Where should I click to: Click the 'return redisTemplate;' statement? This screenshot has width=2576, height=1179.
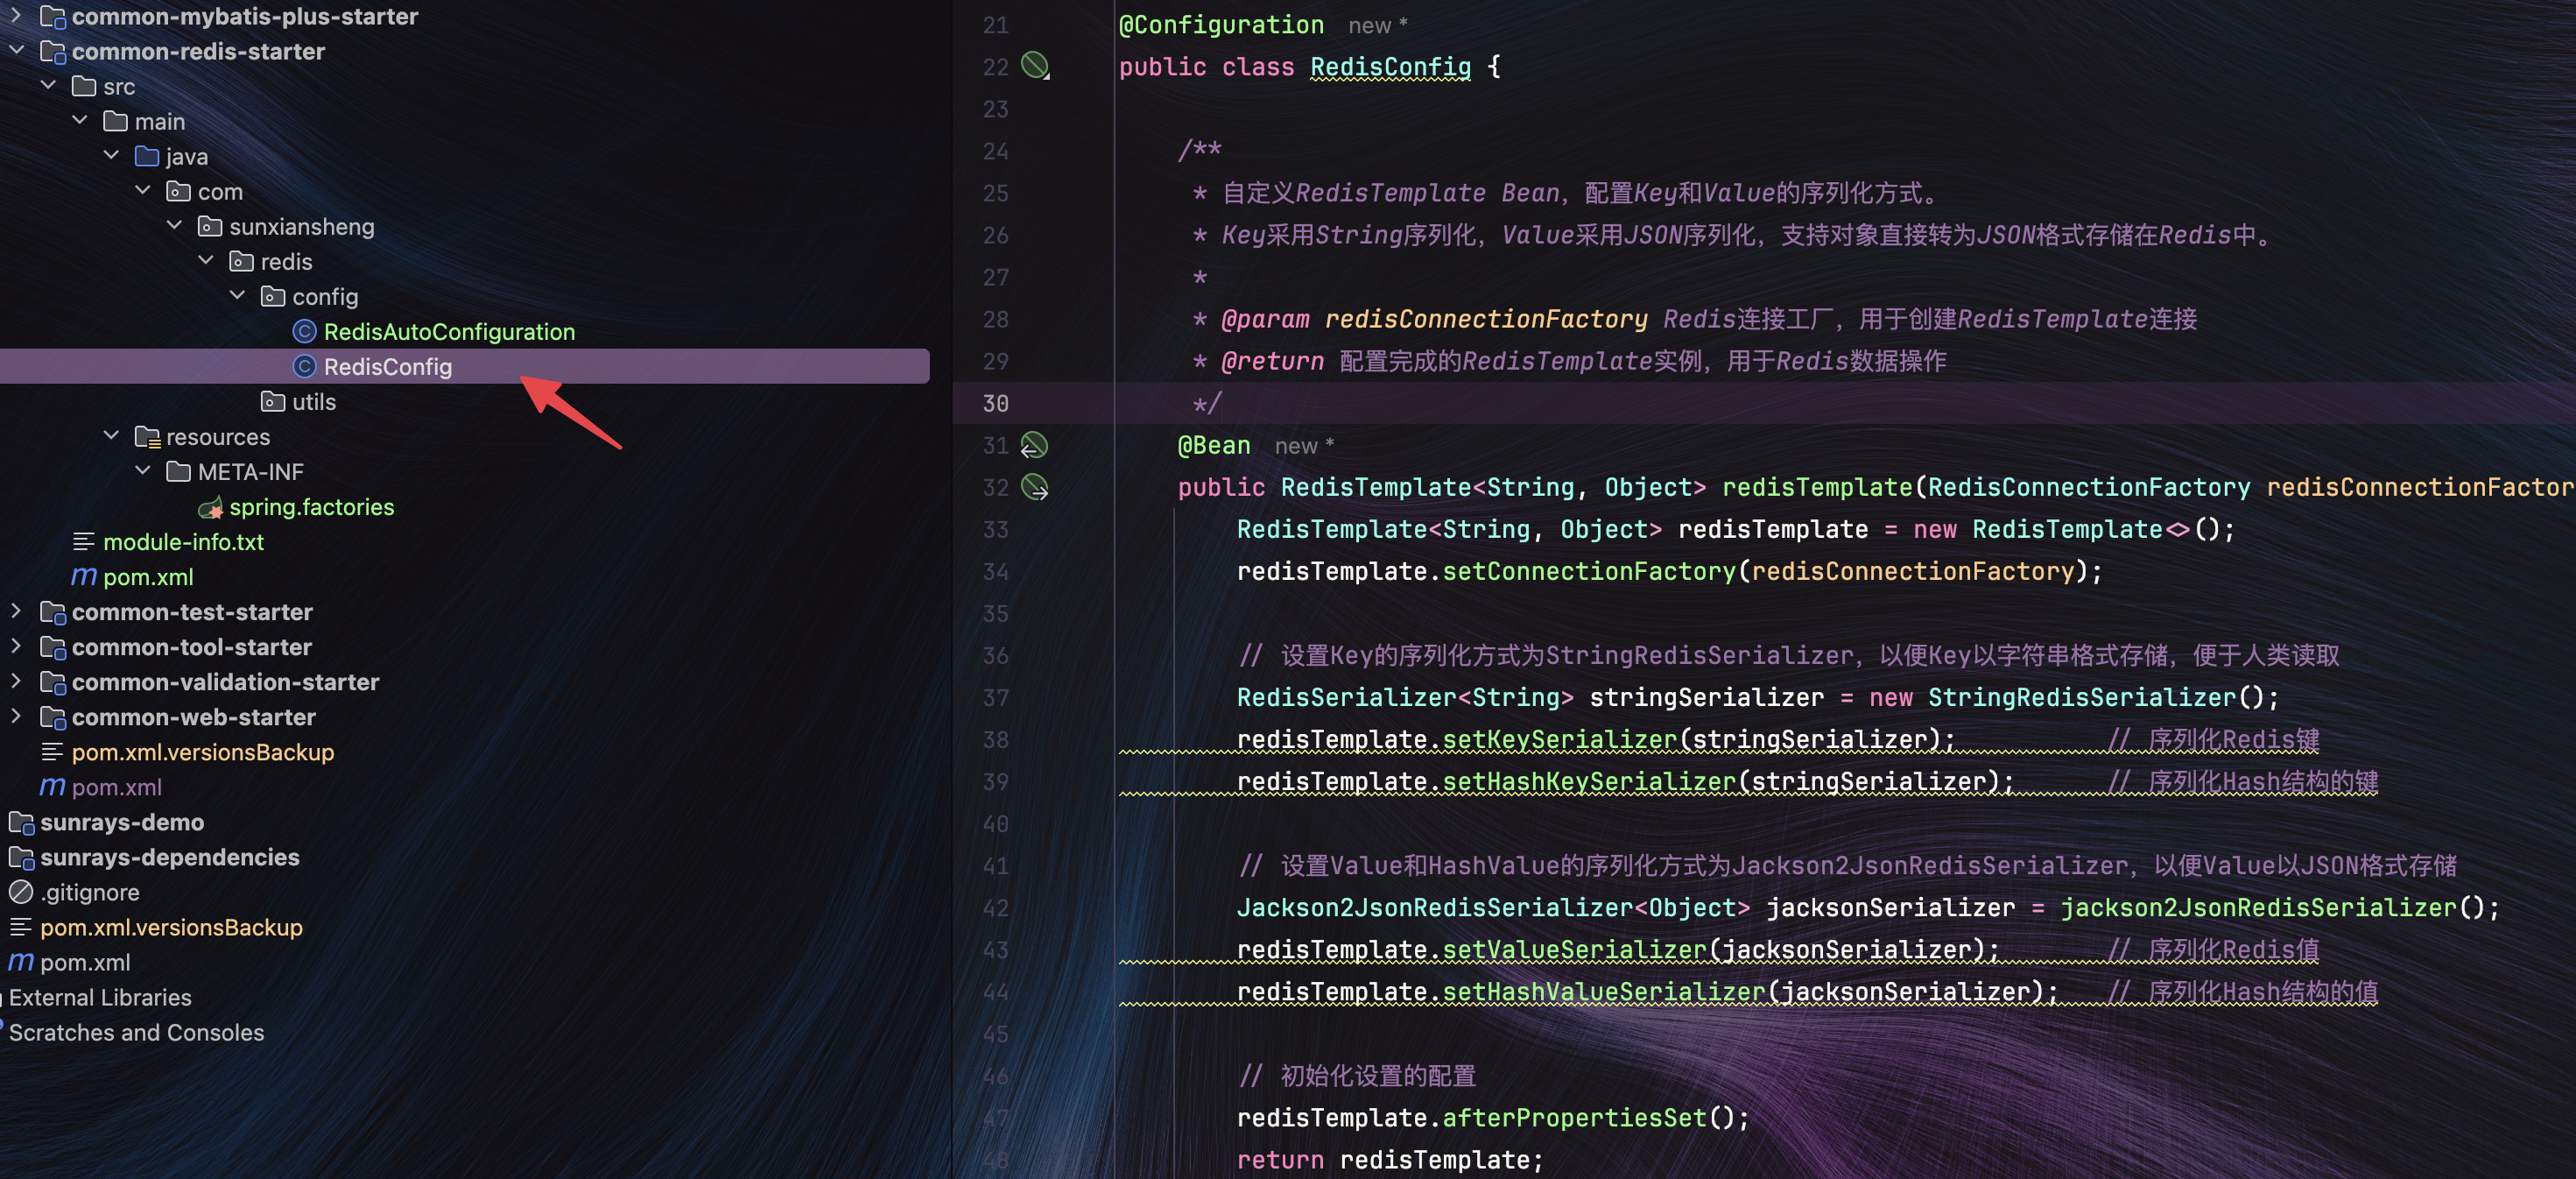coord(1390,1159)
